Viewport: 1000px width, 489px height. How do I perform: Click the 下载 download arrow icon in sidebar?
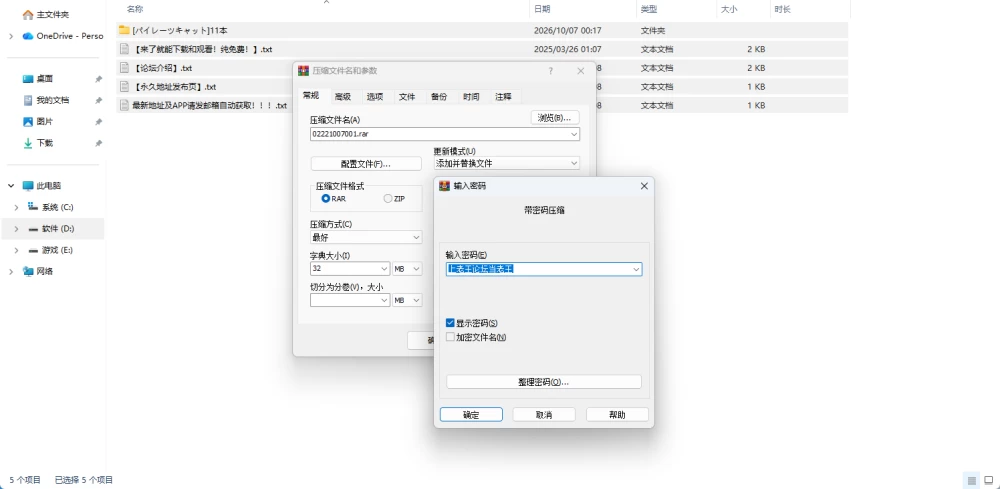(x=28, y=143)
